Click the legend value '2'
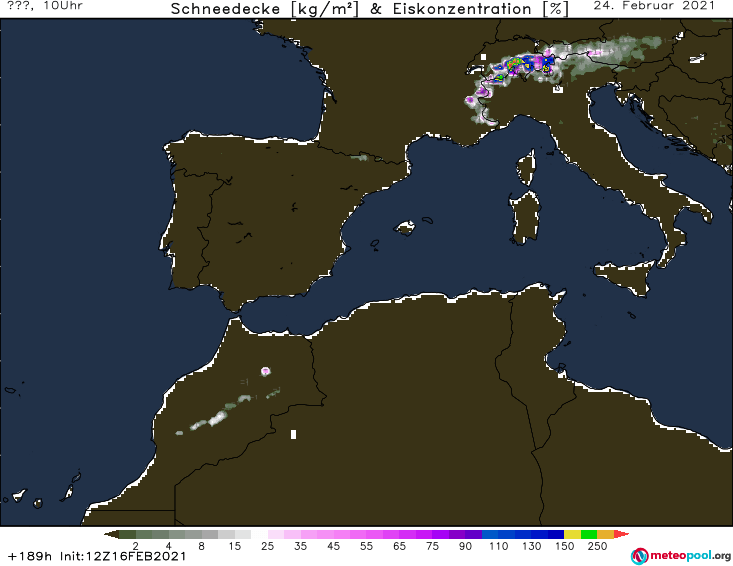 click(x=136, y=546)
